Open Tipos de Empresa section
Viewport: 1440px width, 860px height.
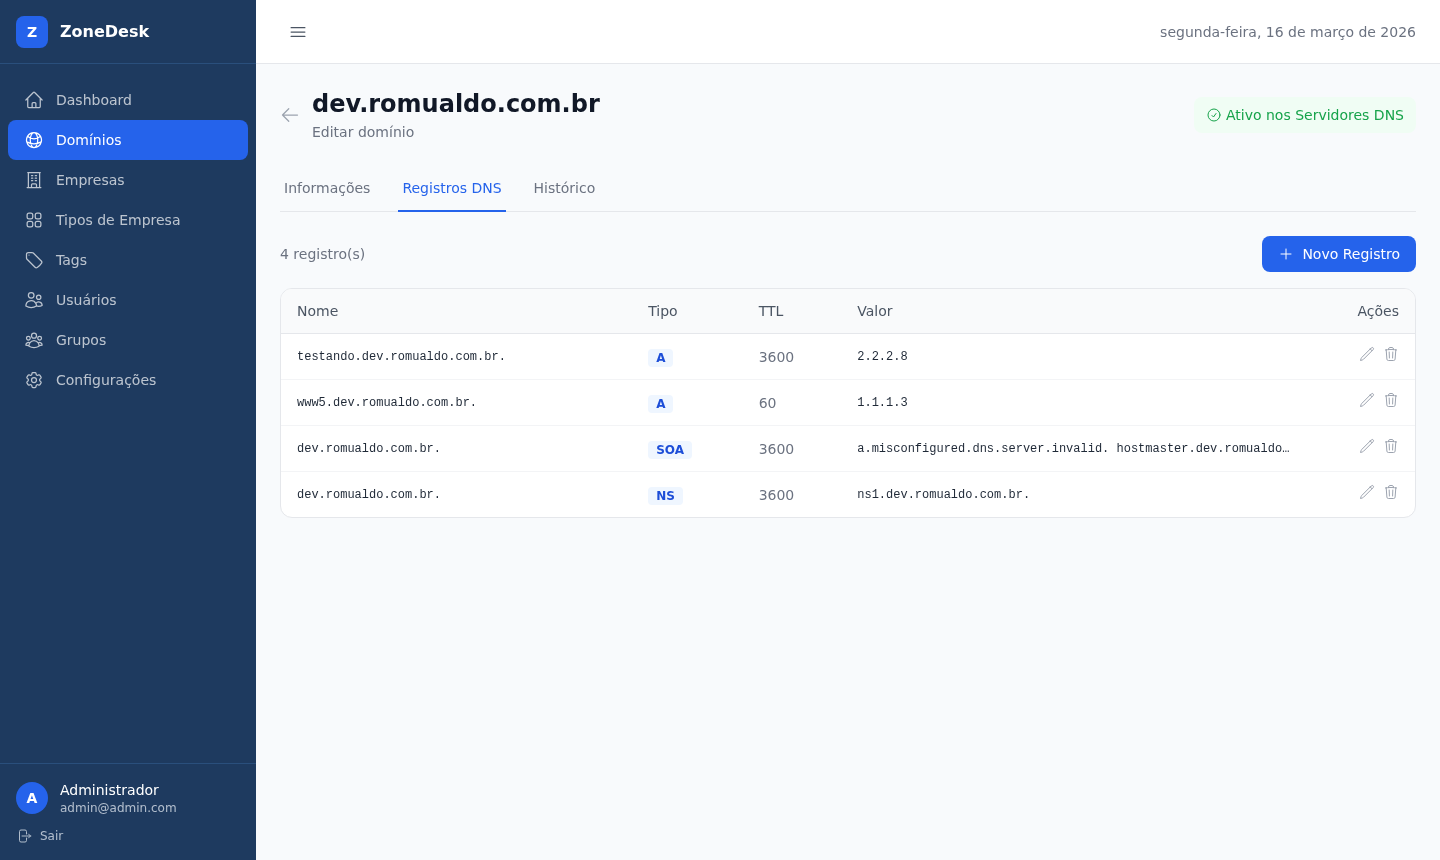tap(118, 220)
